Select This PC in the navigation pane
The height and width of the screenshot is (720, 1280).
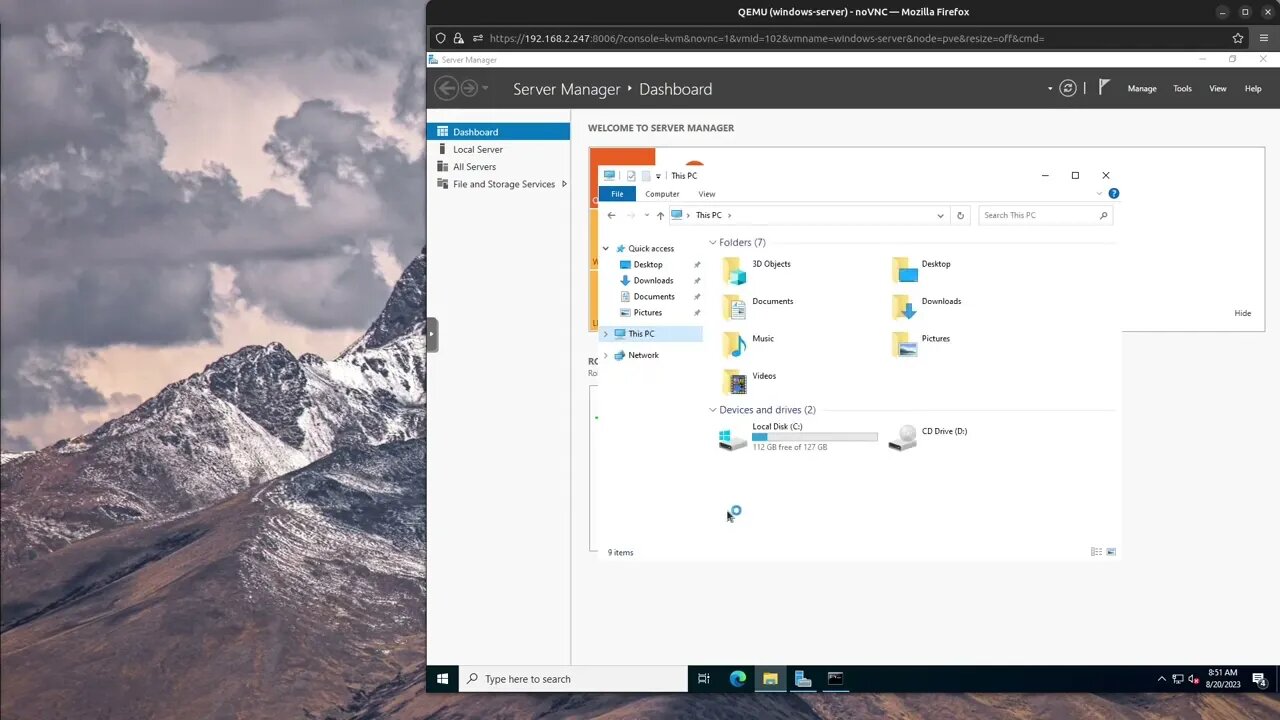(641, 334)
